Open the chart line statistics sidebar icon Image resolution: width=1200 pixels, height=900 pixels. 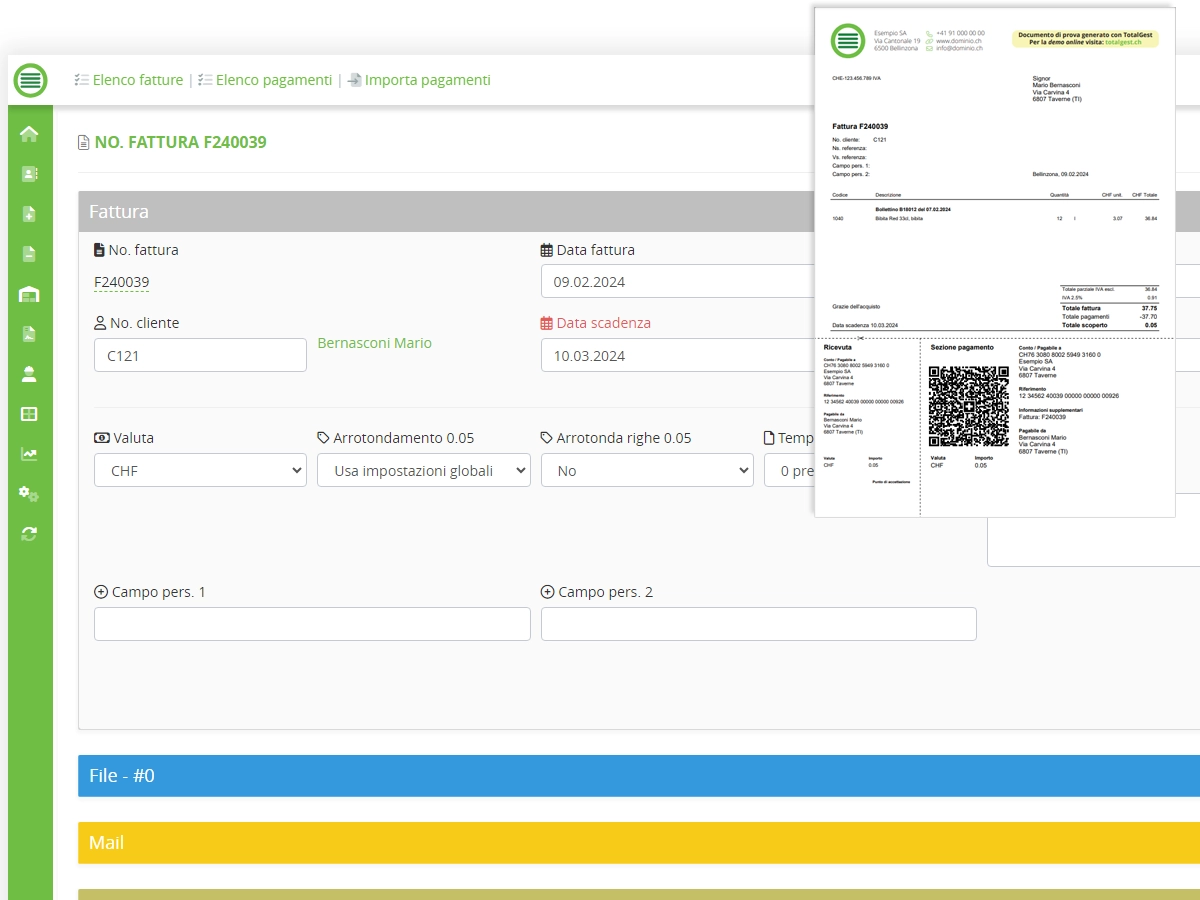click(x=29, y=454)
